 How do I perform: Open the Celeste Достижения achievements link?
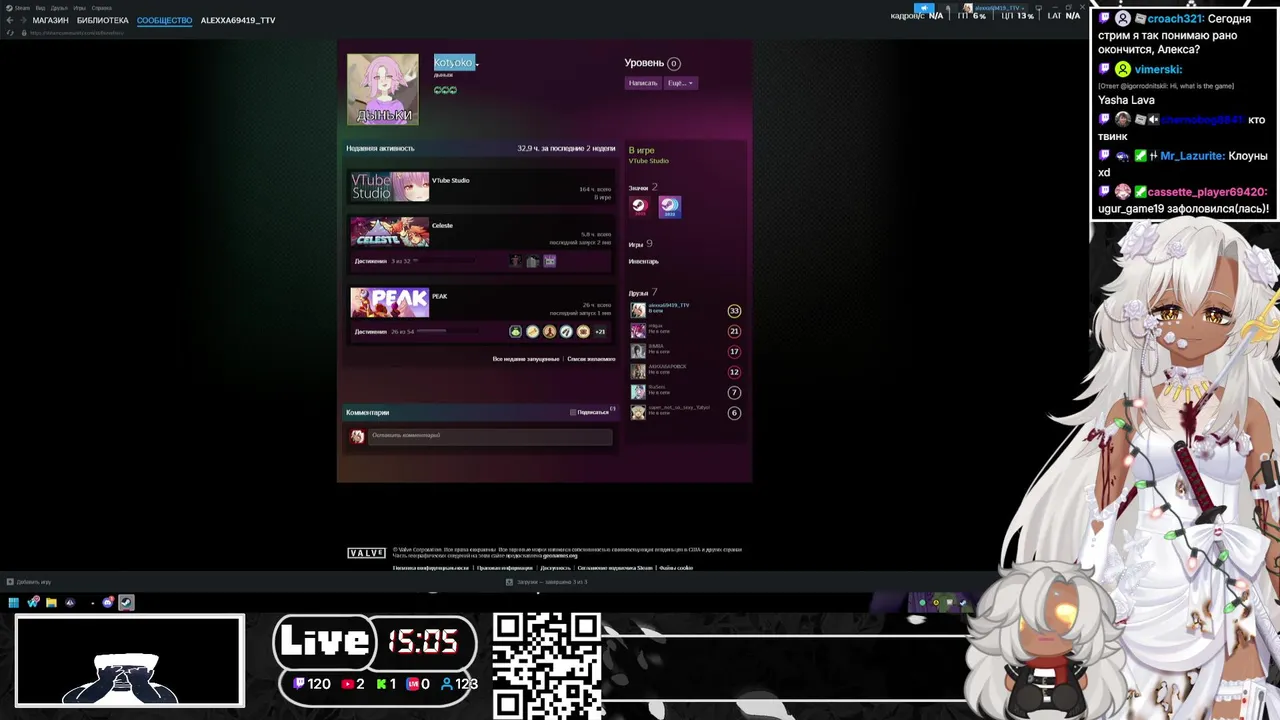click(x=370, y=261)
